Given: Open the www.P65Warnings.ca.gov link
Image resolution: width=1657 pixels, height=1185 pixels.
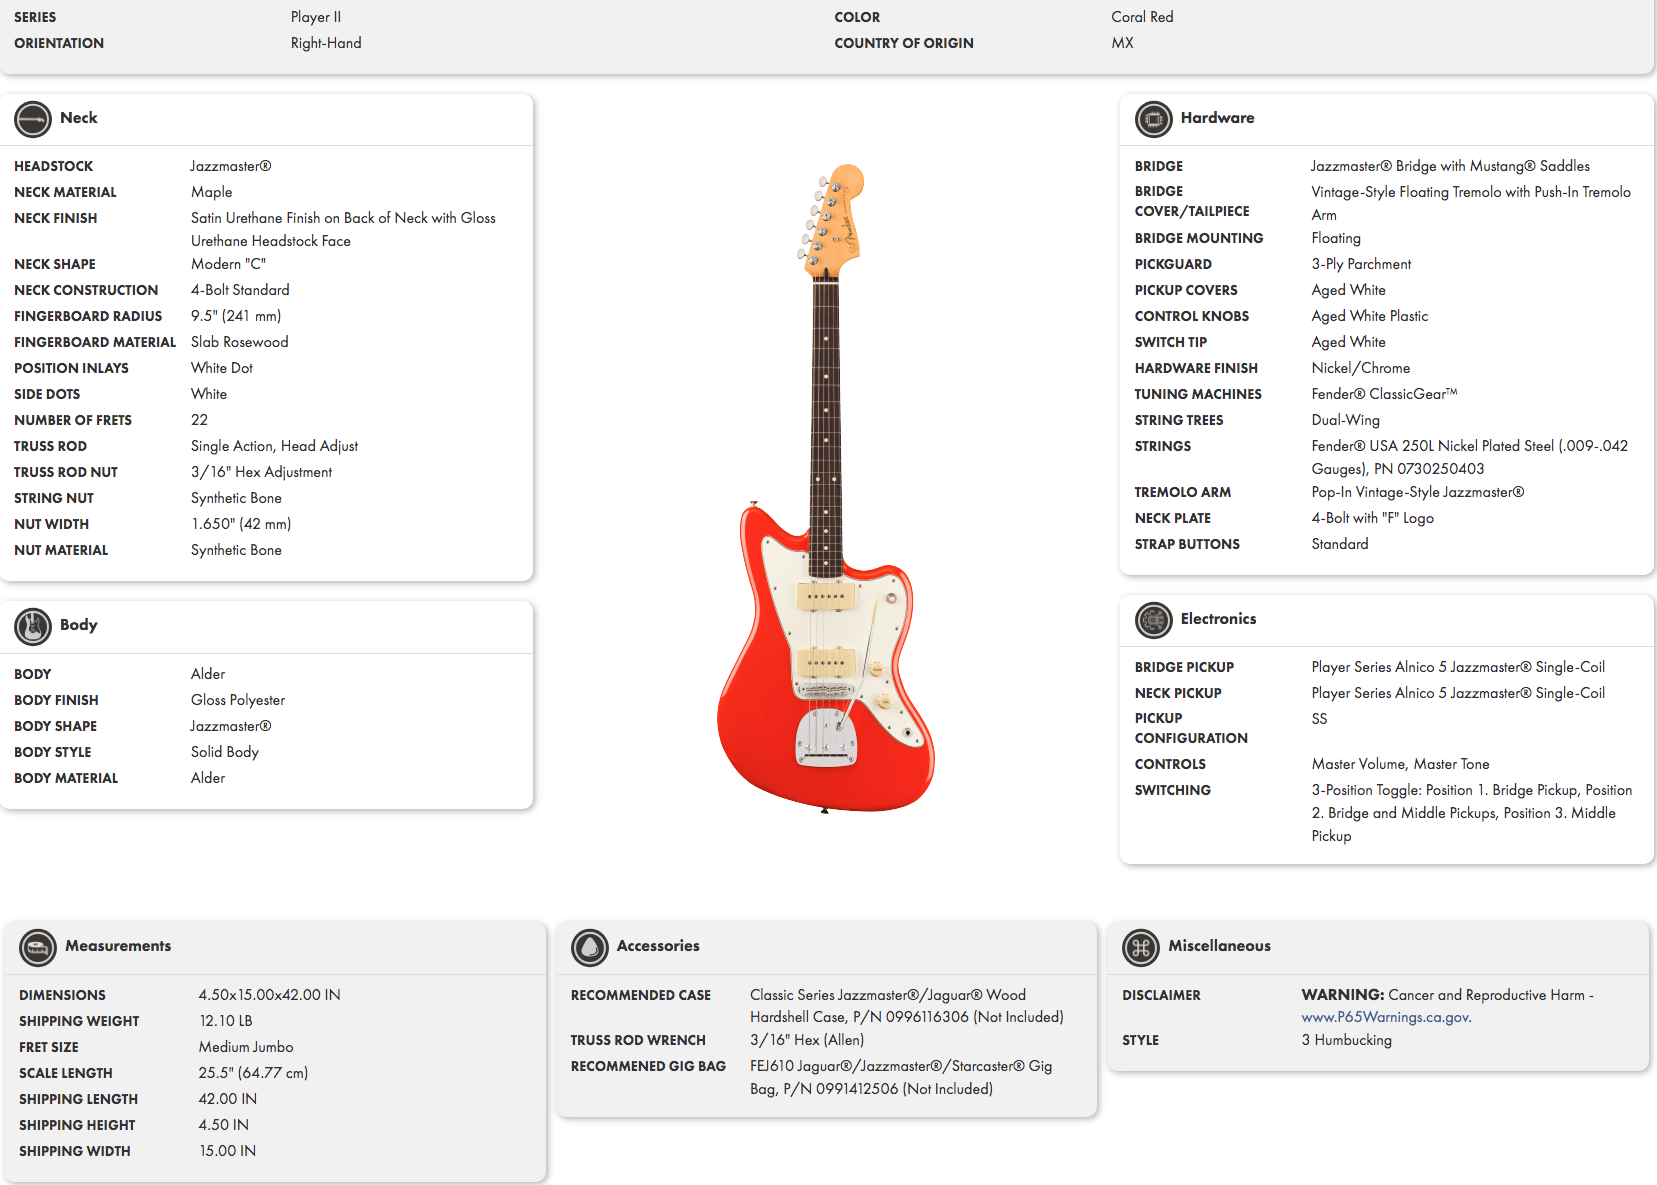Looking at the screenshot, I should [1385, 1017].
